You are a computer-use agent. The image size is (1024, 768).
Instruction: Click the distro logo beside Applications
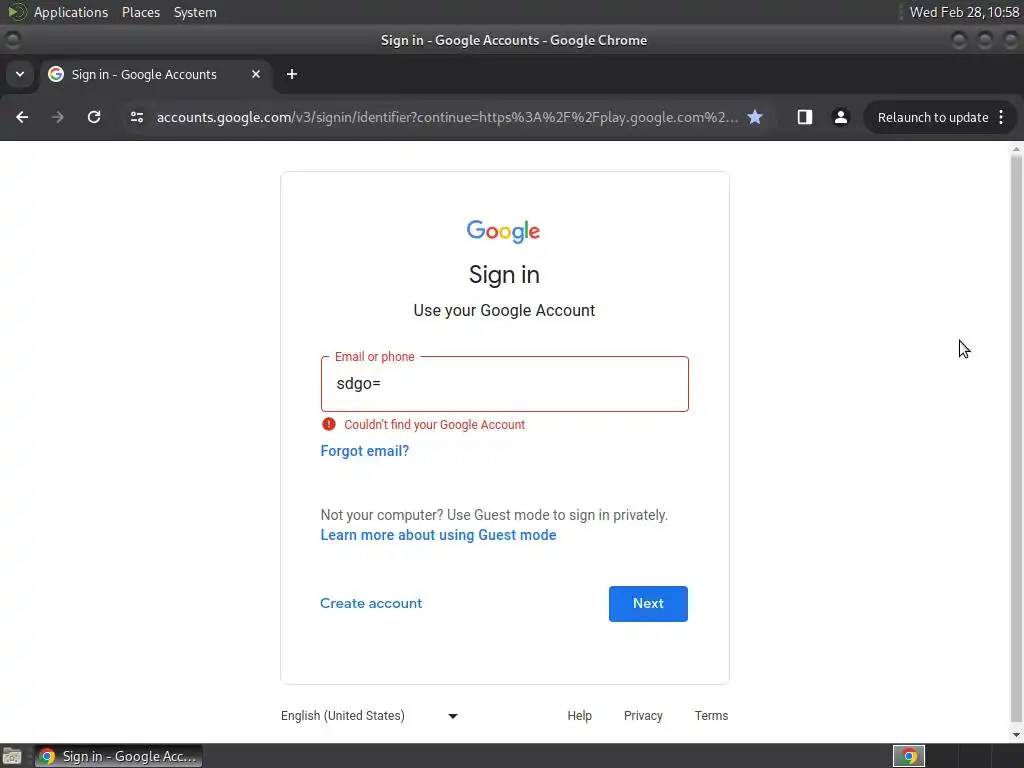[16, 12]
